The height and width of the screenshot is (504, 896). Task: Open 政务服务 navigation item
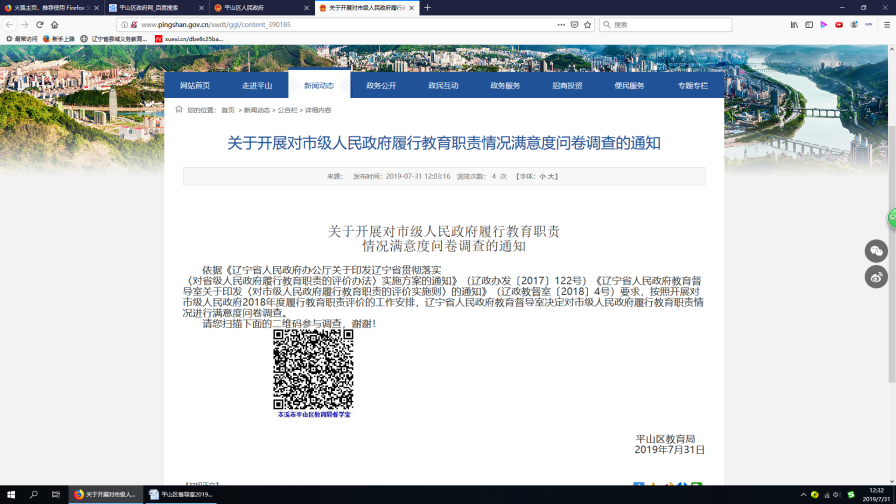coord(505,86)
